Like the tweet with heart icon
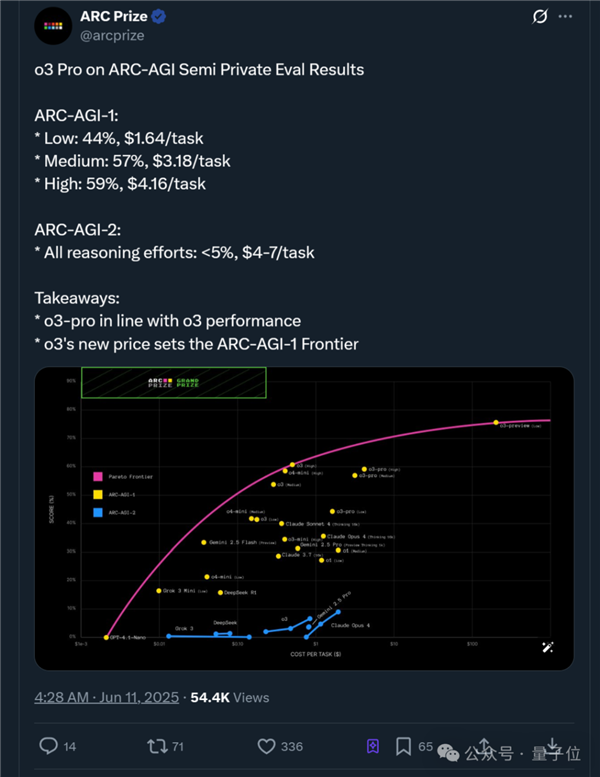 point(266,746)
